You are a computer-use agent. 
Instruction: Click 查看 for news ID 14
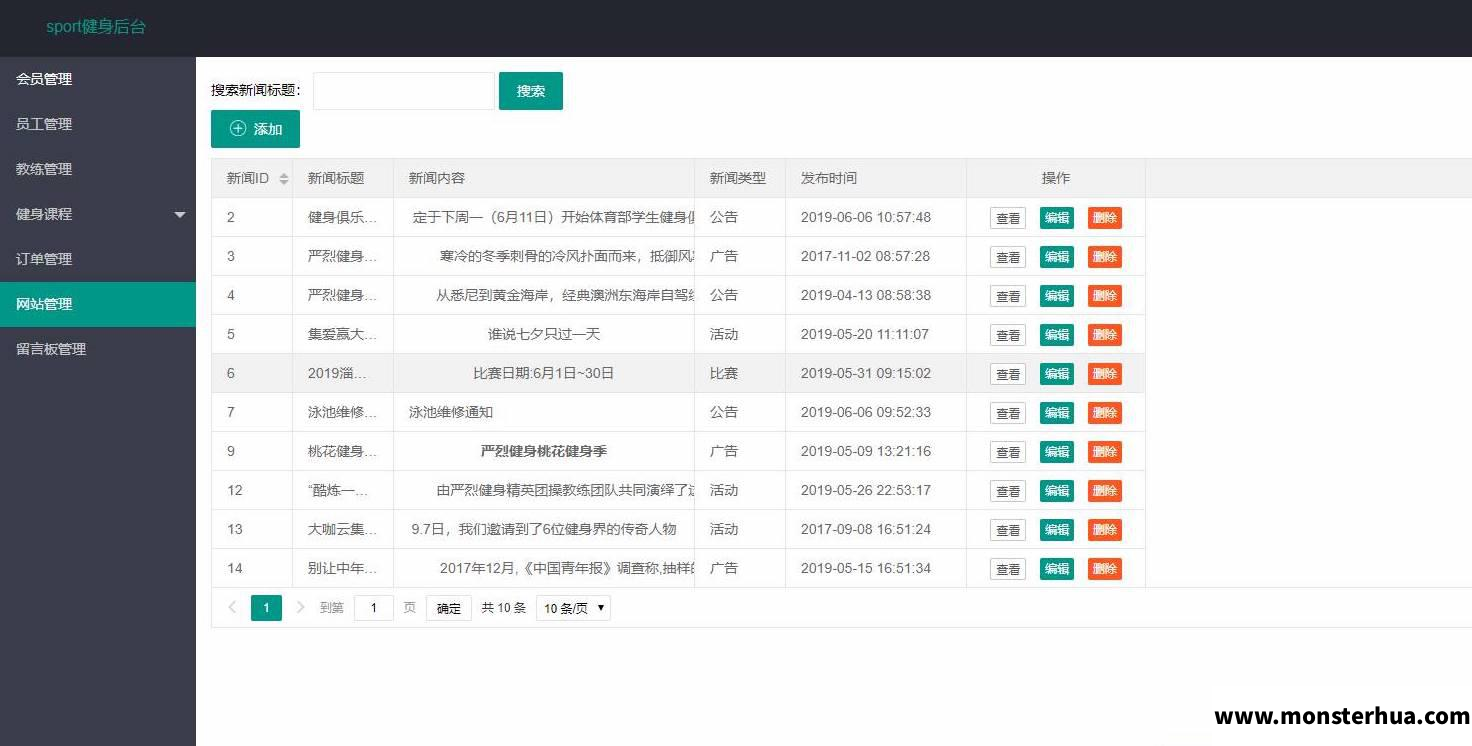pyautogui.click(x=1008, y=569)
